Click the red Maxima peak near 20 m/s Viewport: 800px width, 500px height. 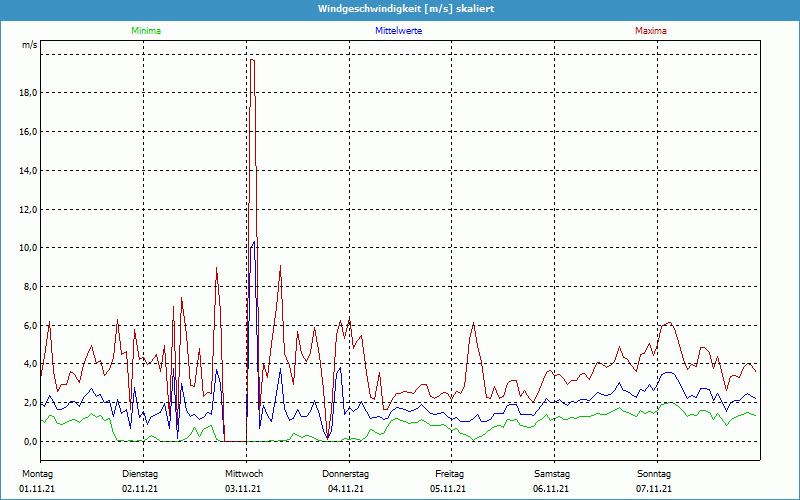pyautogui.click(x=252, y=60)
